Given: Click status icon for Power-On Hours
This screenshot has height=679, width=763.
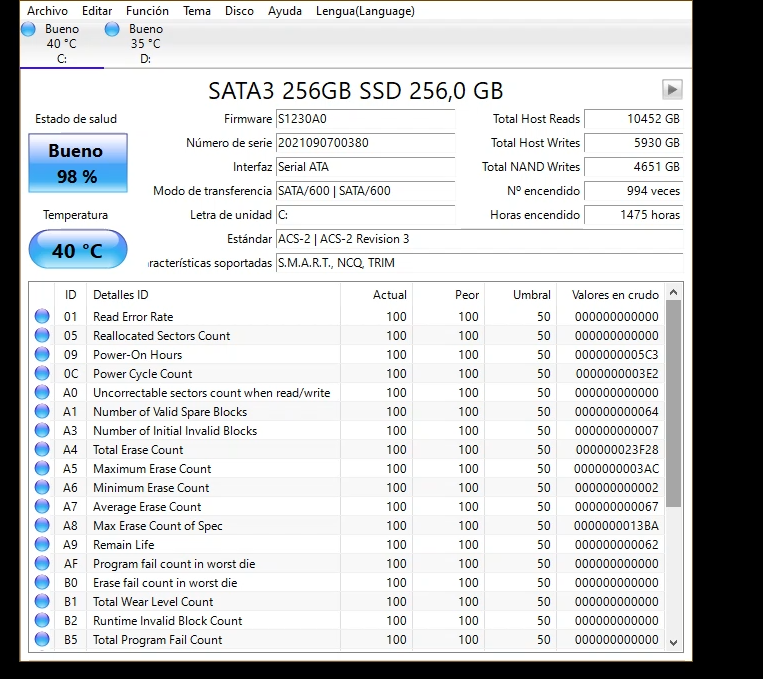Looking at the screenshot, I should (x=42, y=354).
